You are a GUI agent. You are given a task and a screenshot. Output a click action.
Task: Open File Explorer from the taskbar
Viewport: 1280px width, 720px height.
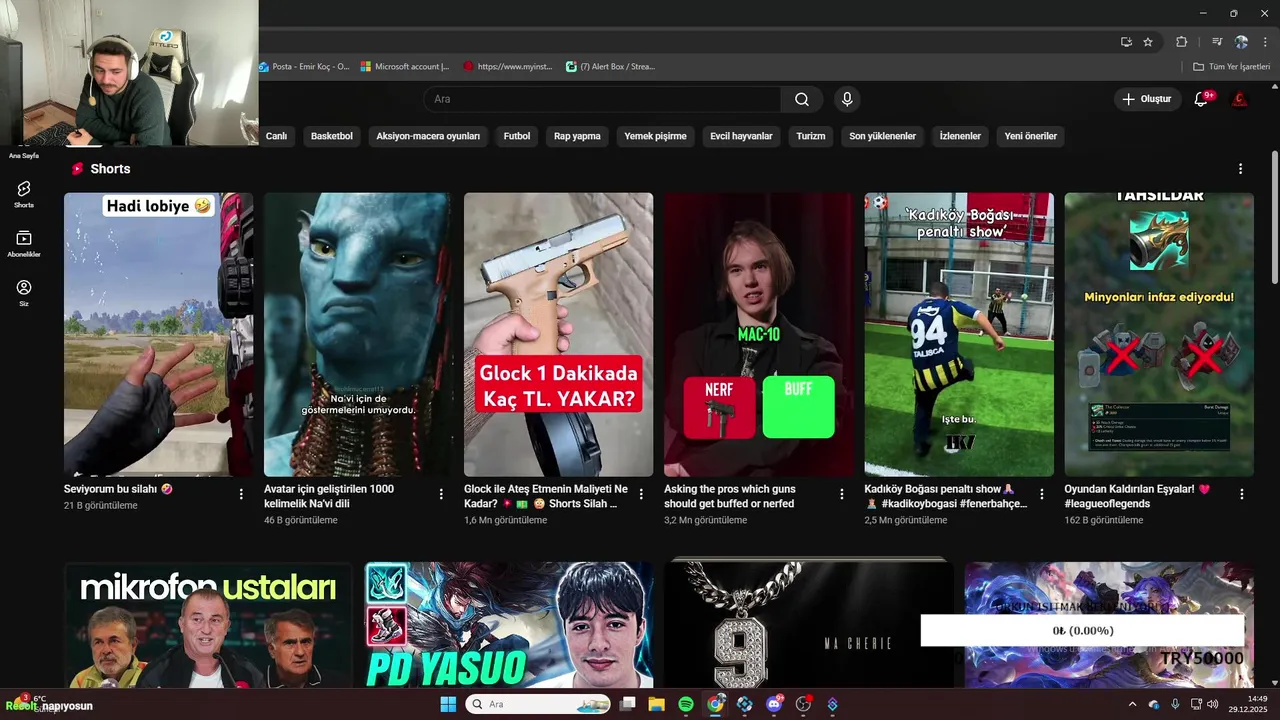tap(656, 704)
